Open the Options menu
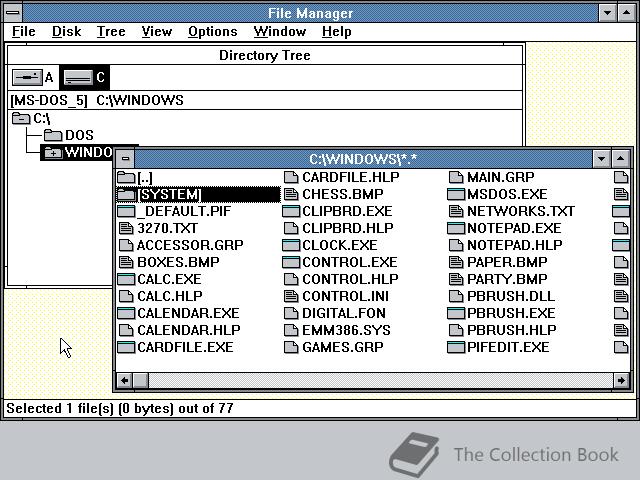This screenshot has width=640, height=480. tap(213, 31)
